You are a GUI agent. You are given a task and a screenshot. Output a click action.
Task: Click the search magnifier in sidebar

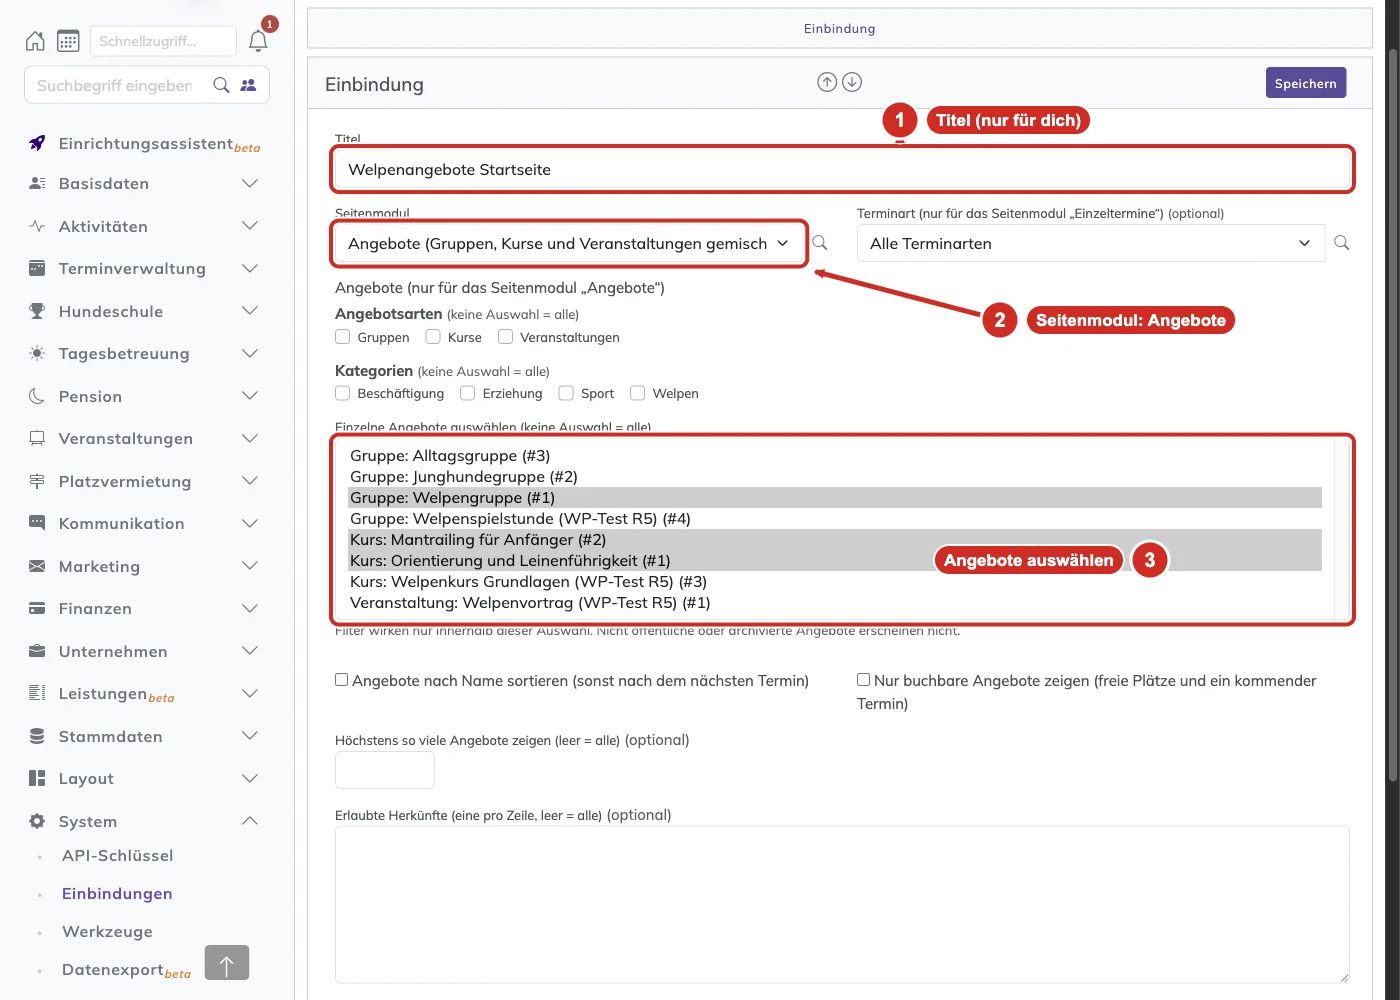point(222,85)
